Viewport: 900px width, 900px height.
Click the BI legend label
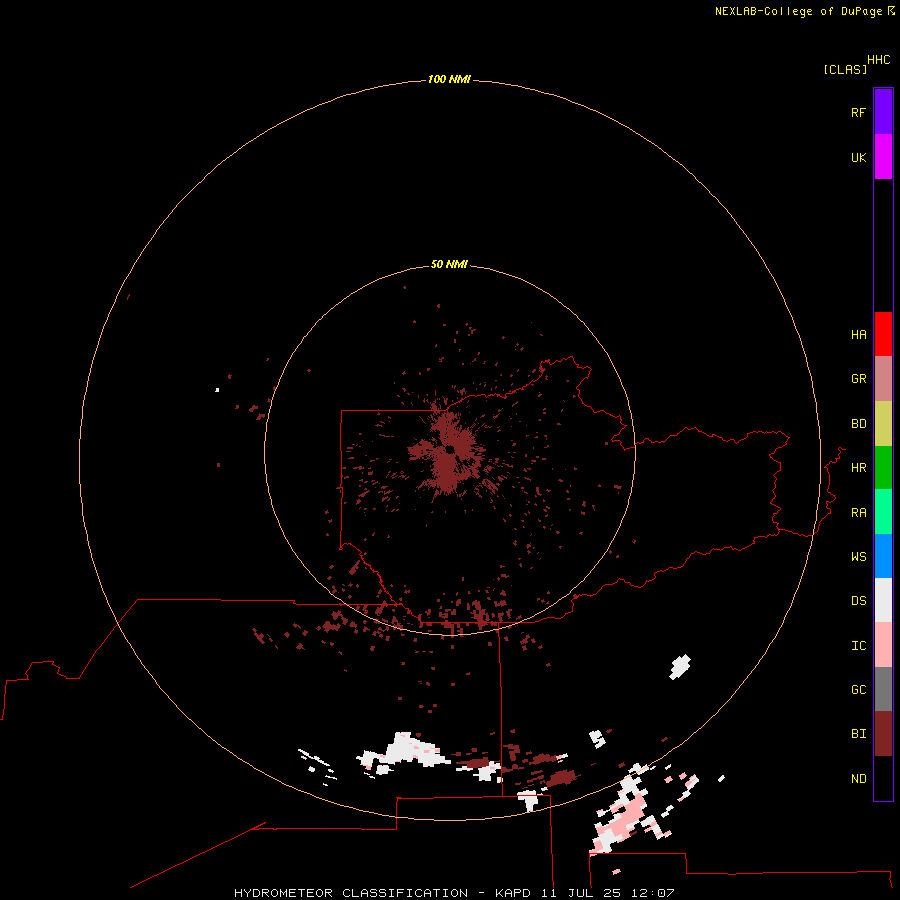(x=858, y=734)
